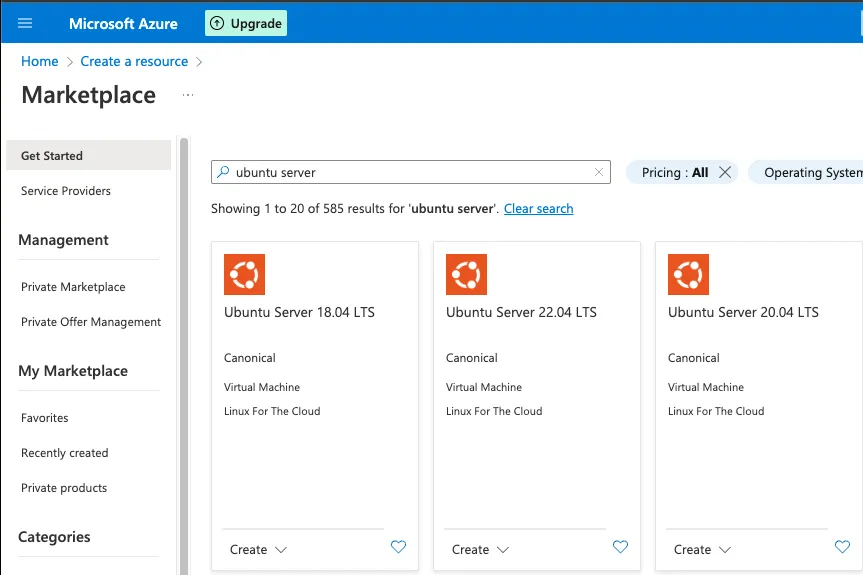Go to Home breadcrumb link
Image resolution: width=863 pixels, height=575 pixels.
pyautogui.click(x=40, y=61)
